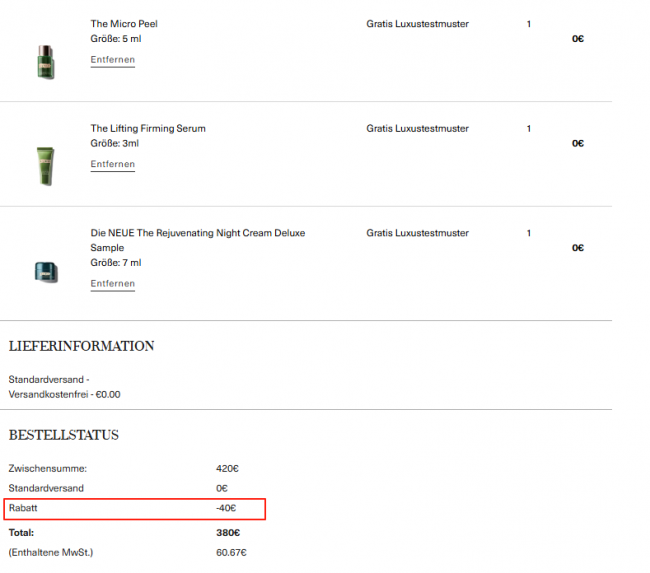Click the LIEFERINFORMATION heading
The height and width of the screenshot is (573, 650).
81,346
